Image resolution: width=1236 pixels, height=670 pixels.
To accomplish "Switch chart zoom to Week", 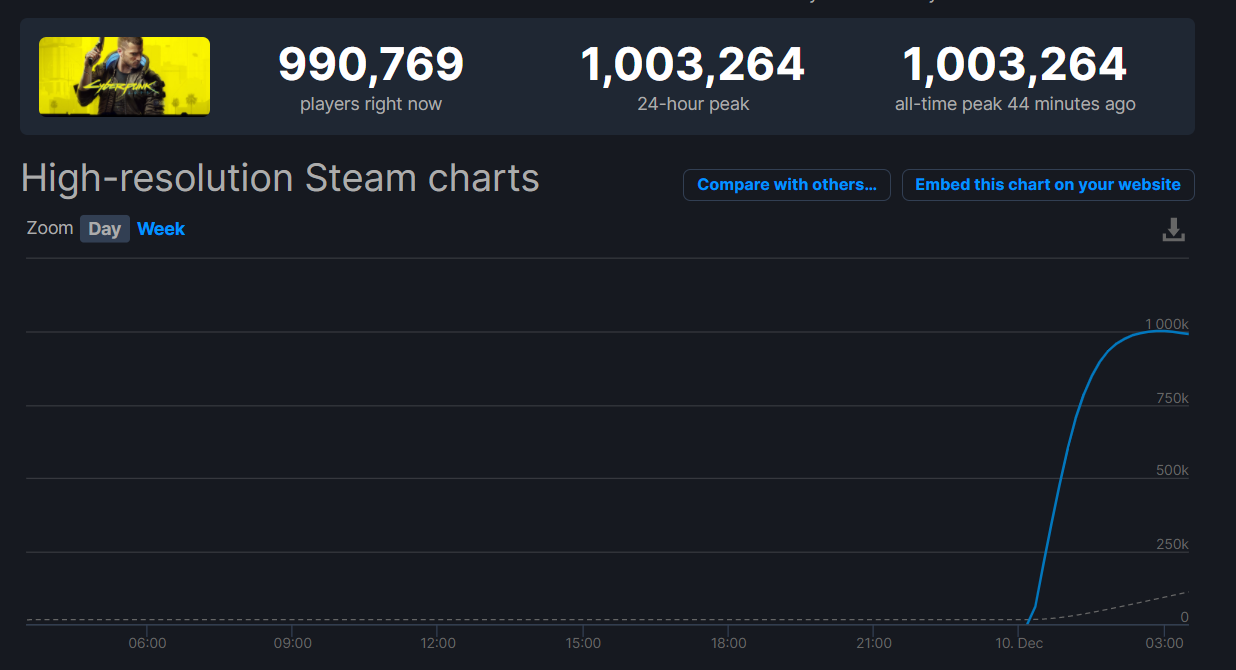I will [x=161, y=229].
